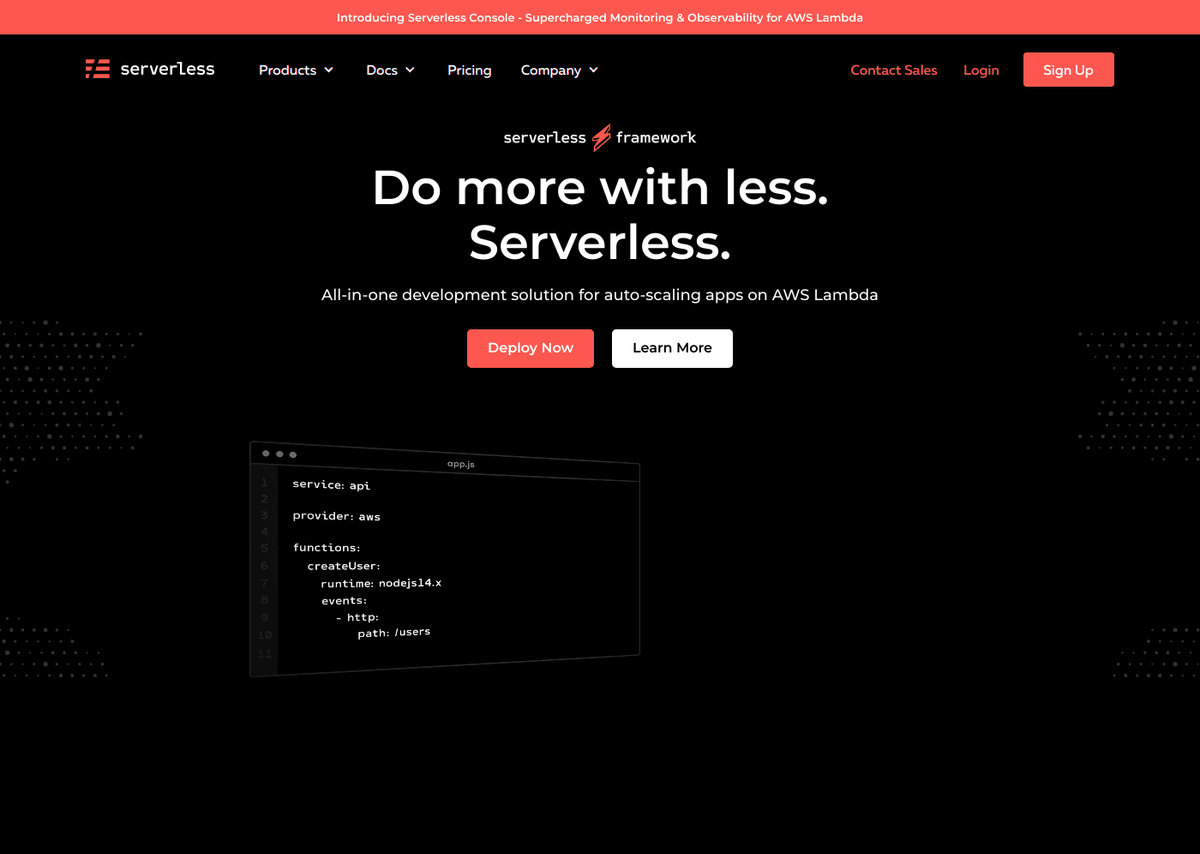Image resolution: width=1200 pixels, height=854 pixels.
Task: Expand the Products dropdown chevron
Action: tap(328, 70)
